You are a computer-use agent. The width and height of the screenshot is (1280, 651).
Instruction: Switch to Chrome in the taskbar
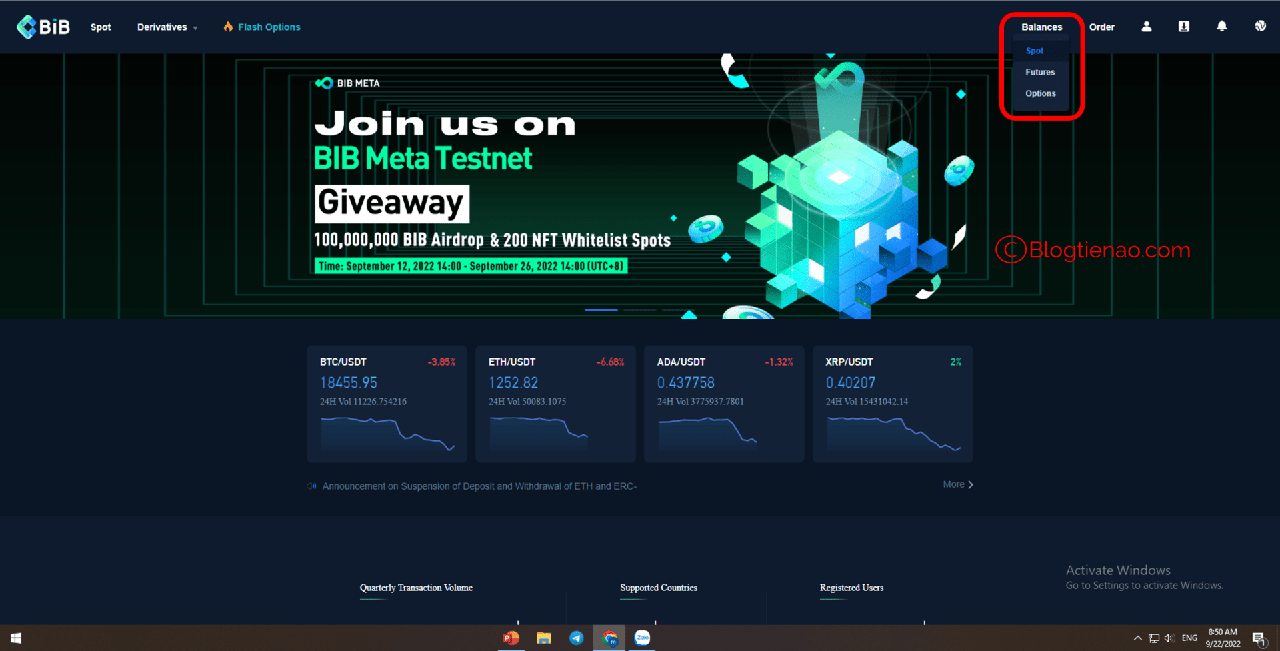(x=609, y=638)
